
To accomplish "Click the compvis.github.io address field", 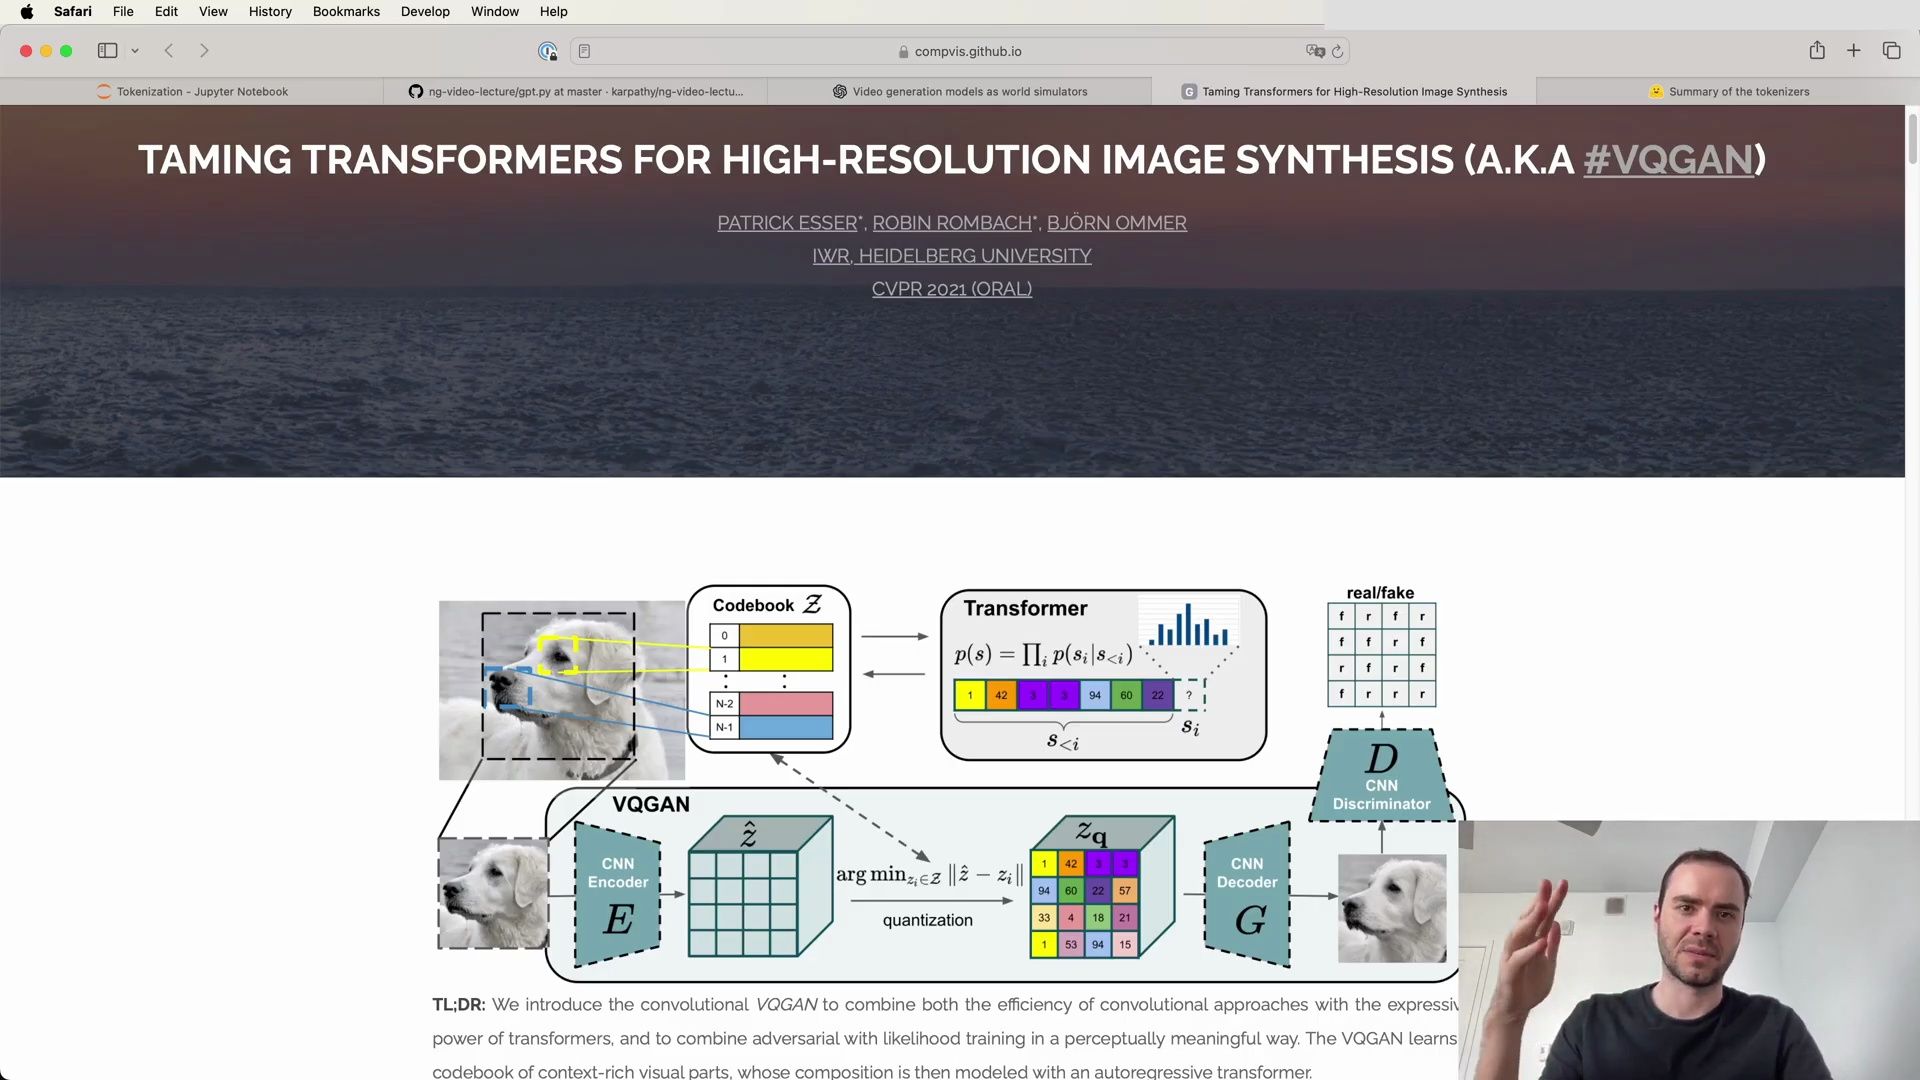I will [x=960, y=51].
